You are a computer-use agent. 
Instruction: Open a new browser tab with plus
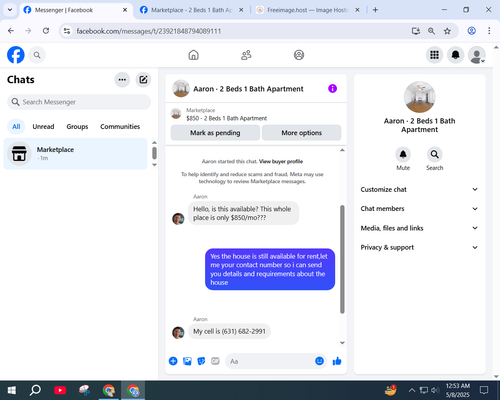[375, 10]
